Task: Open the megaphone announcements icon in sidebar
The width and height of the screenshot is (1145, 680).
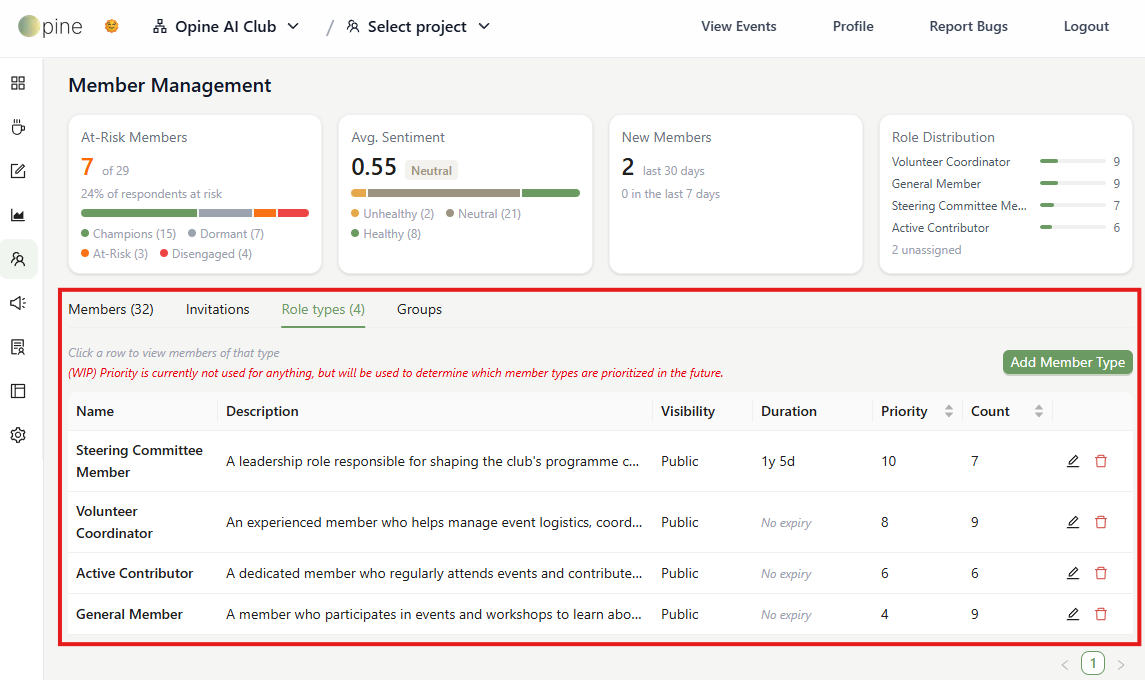Action: pos(18,302)
